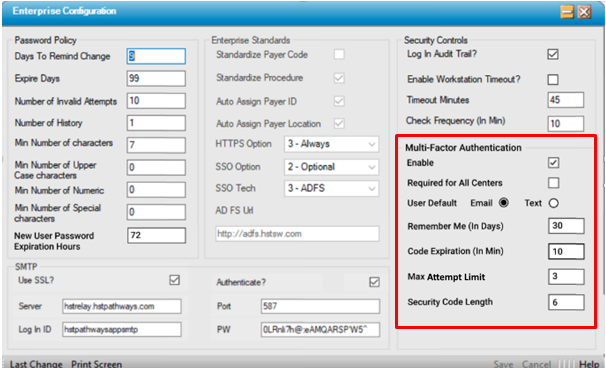
Task: Click the SMTP Server field
Action: (121, 307)
